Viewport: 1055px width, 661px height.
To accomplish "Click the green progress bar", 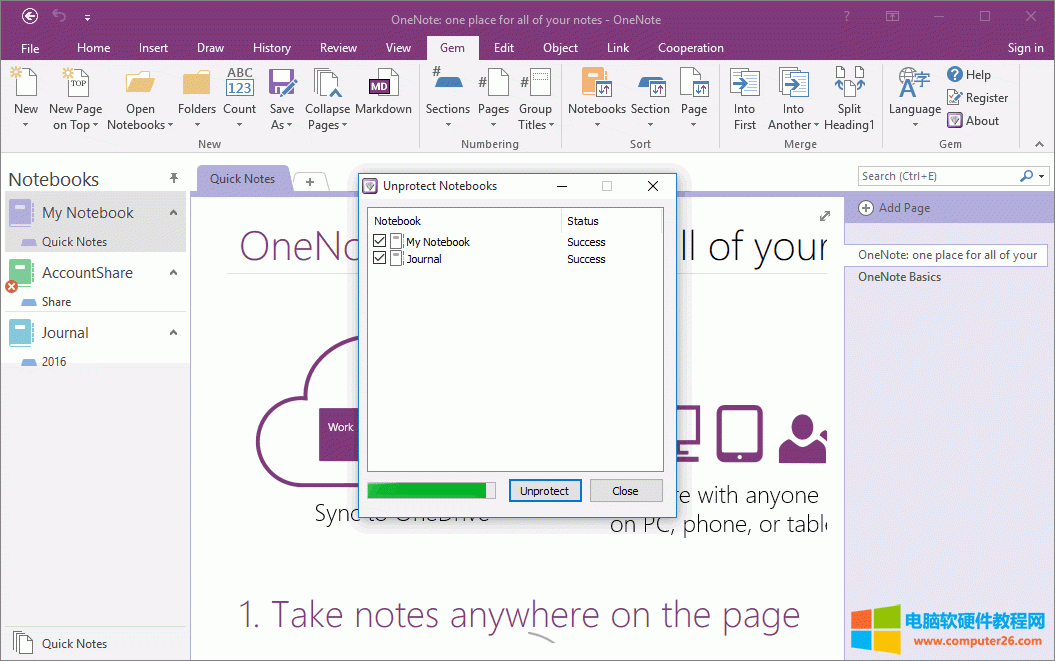I will (x=430, y=491).
